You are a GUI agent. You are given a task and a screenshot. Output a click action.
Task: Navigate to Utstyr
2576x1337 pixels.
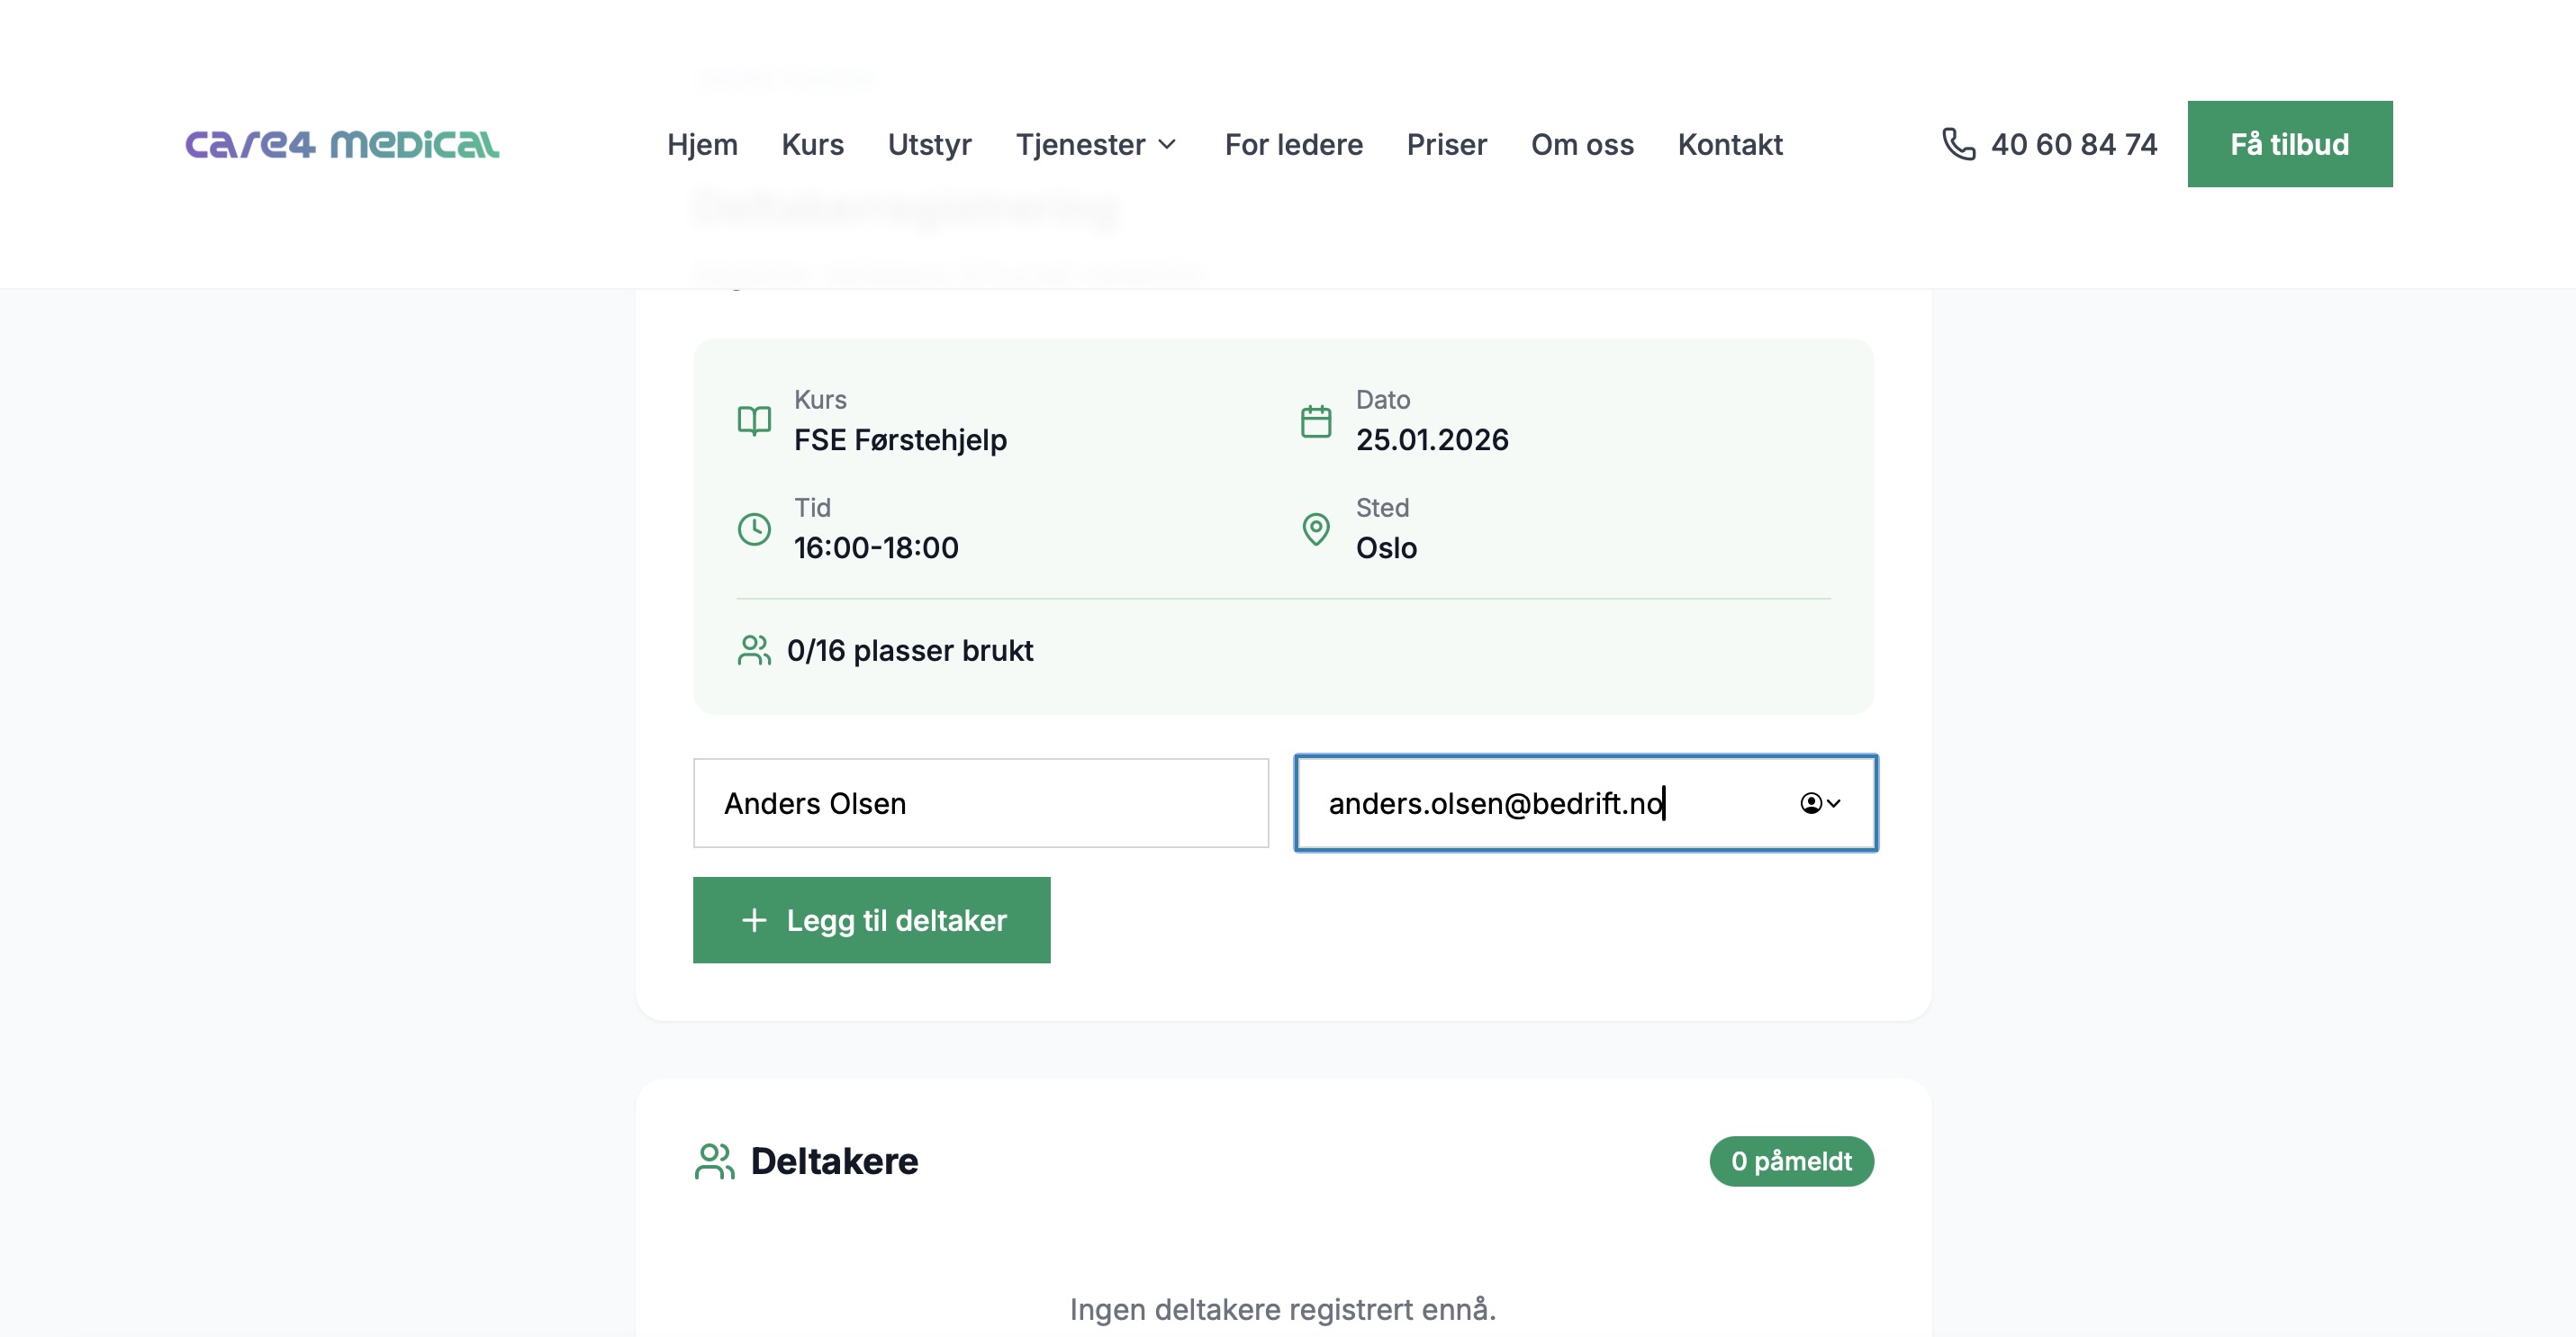929,145
